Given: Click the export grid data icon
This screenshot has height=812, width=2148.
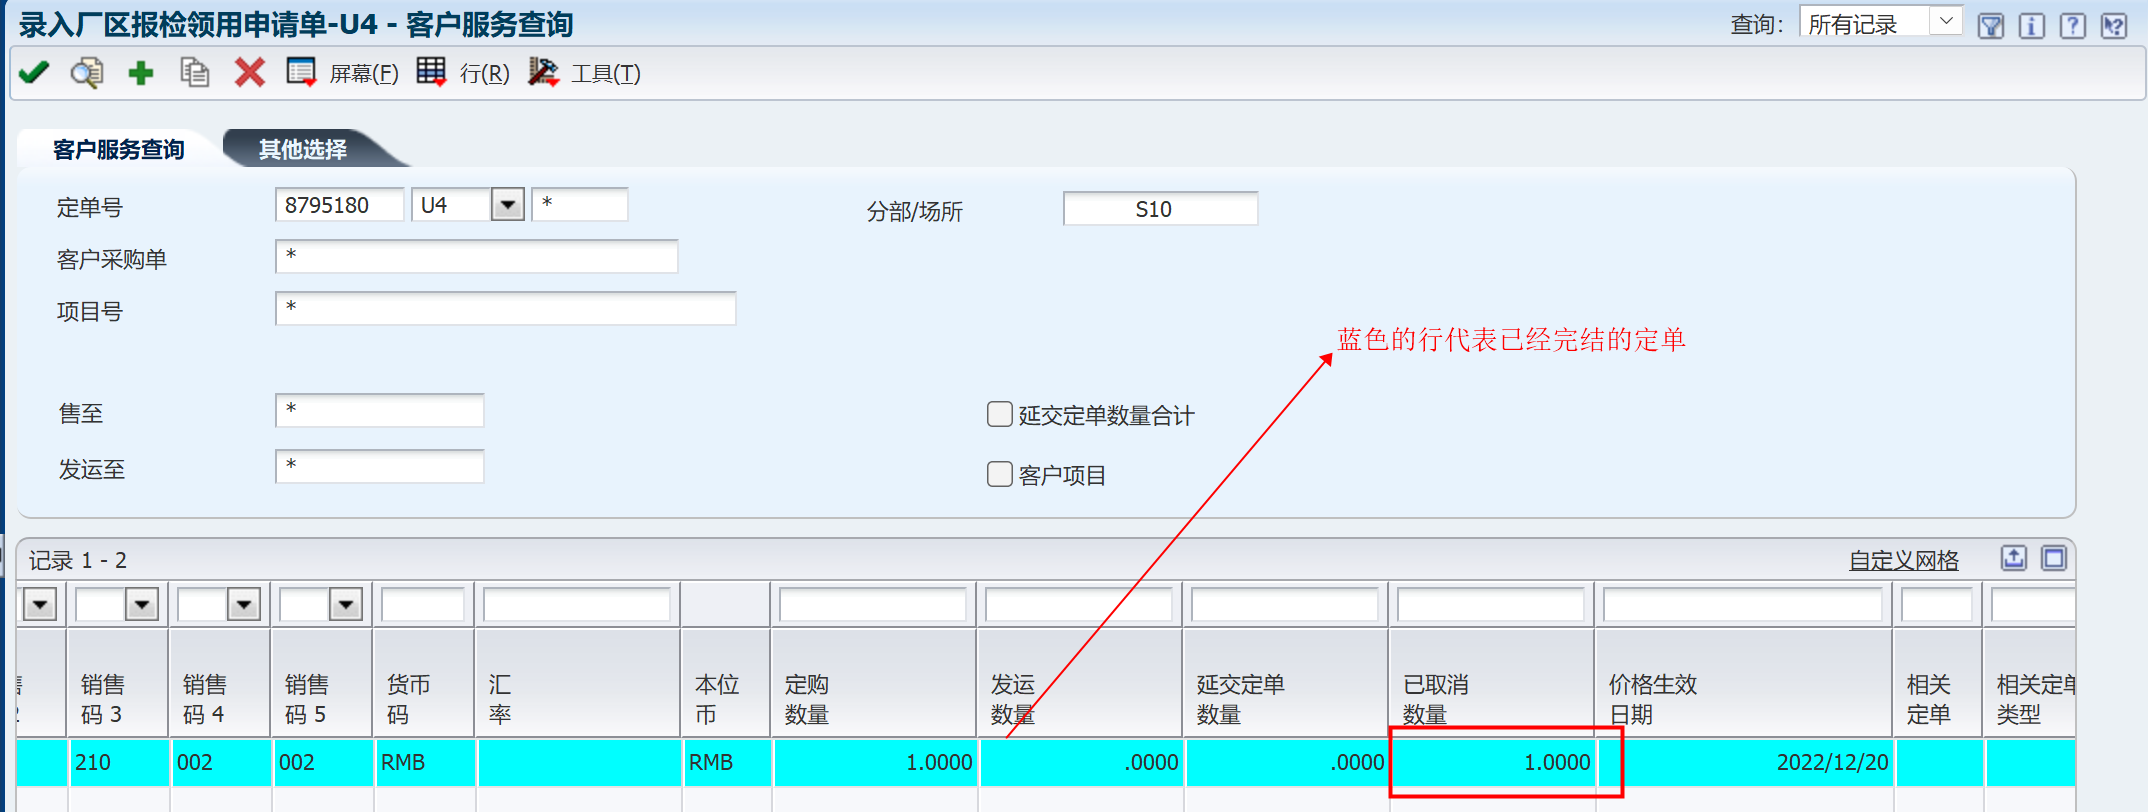Looking at the screenshot, I should [x=2014, y=558].
